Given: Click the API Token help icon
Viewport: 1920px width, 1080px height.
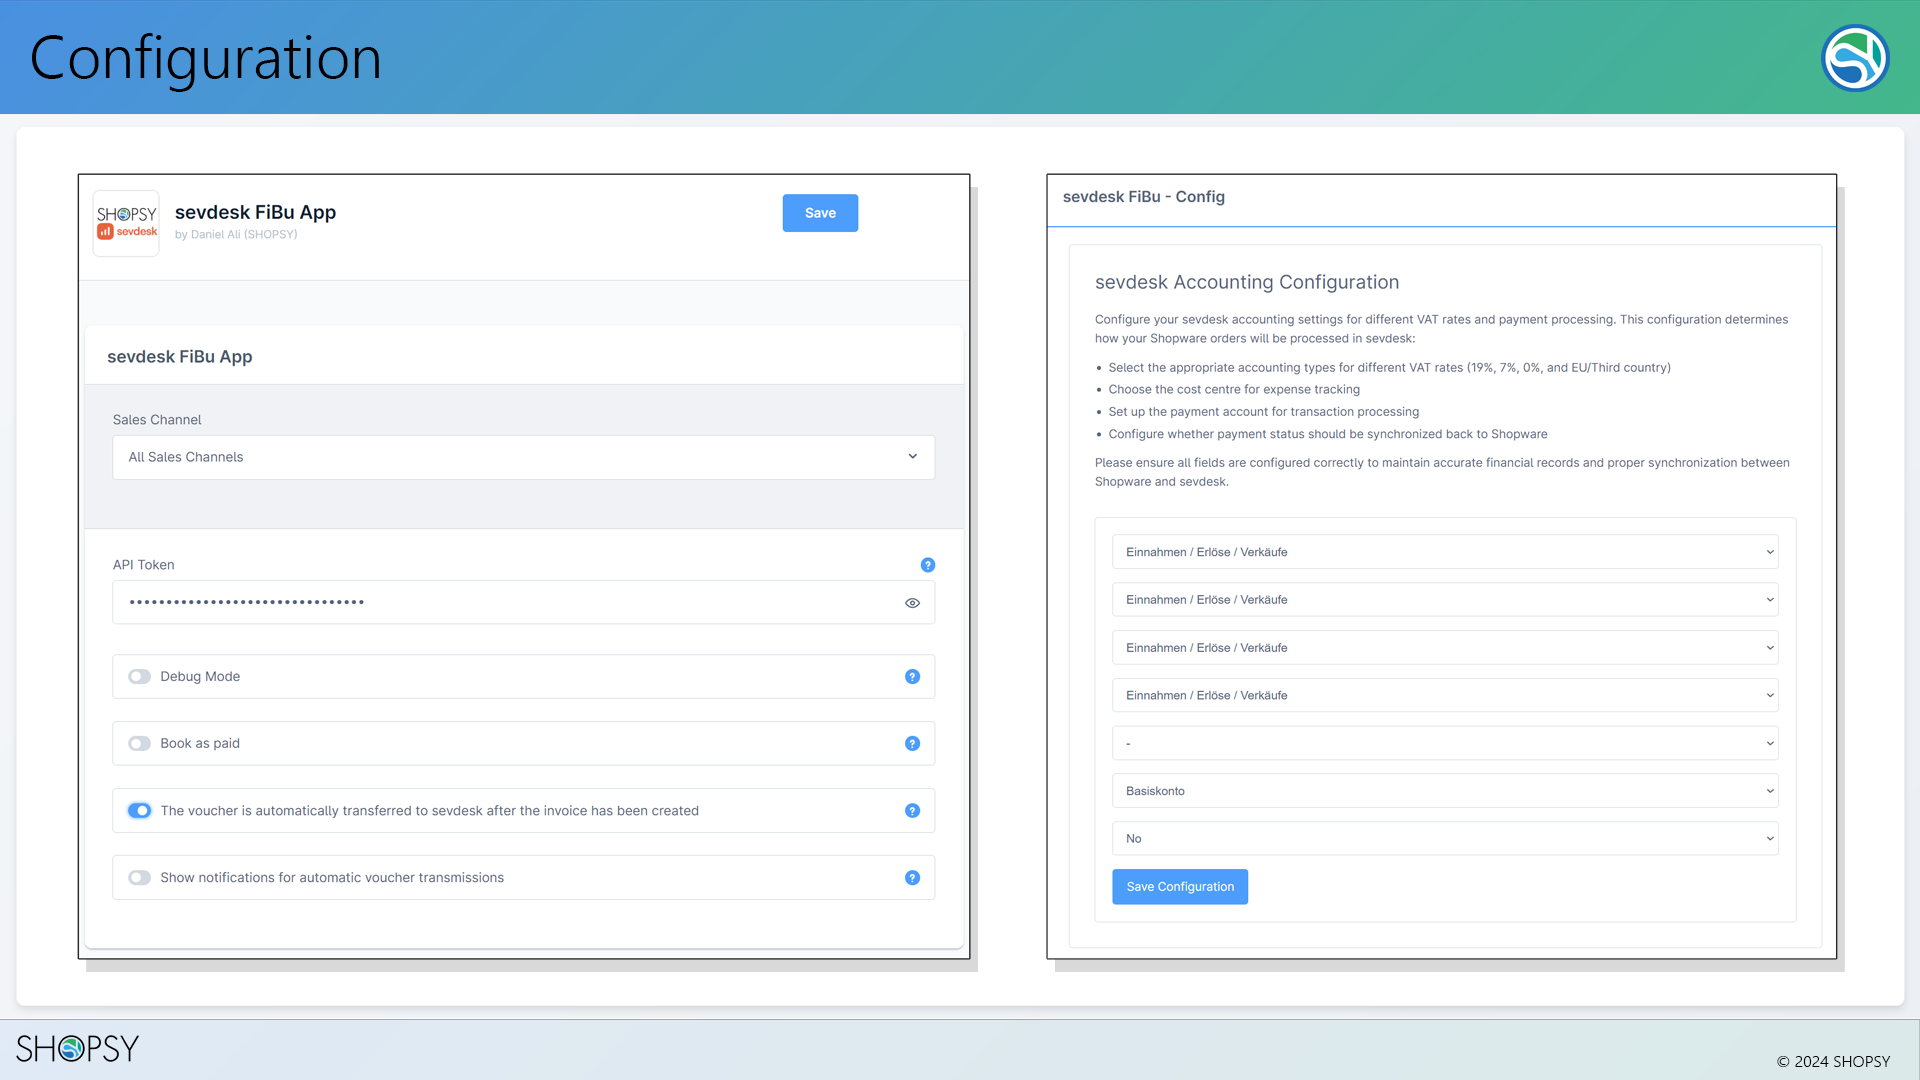Looking at the screenshot, I should pos(928,565).
